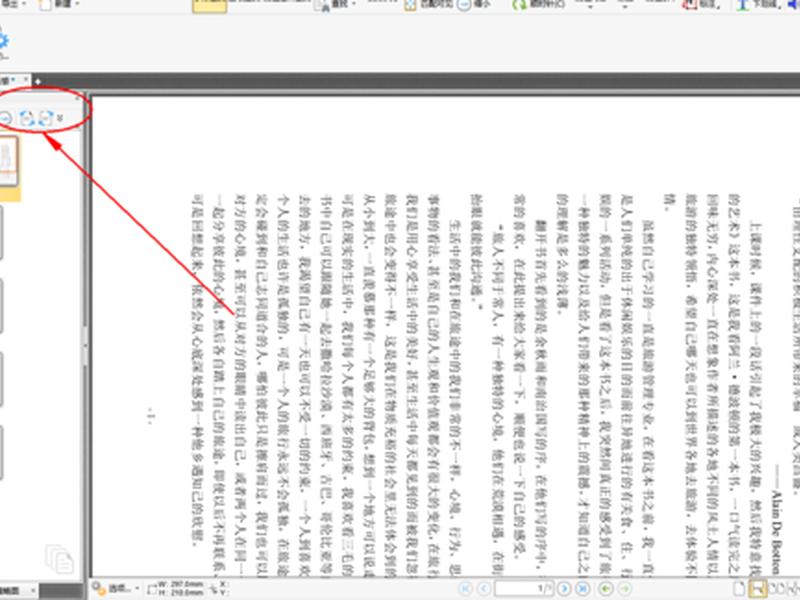
Task: Open a new tab with plus icon
Action: point(38,81)
